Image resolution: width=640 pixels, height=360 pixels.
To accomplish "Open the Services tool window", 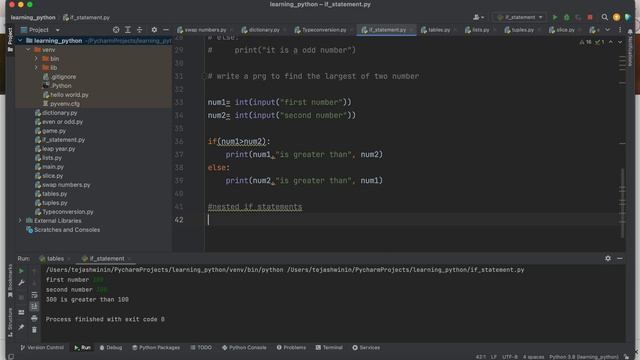I will pos(366,348).
